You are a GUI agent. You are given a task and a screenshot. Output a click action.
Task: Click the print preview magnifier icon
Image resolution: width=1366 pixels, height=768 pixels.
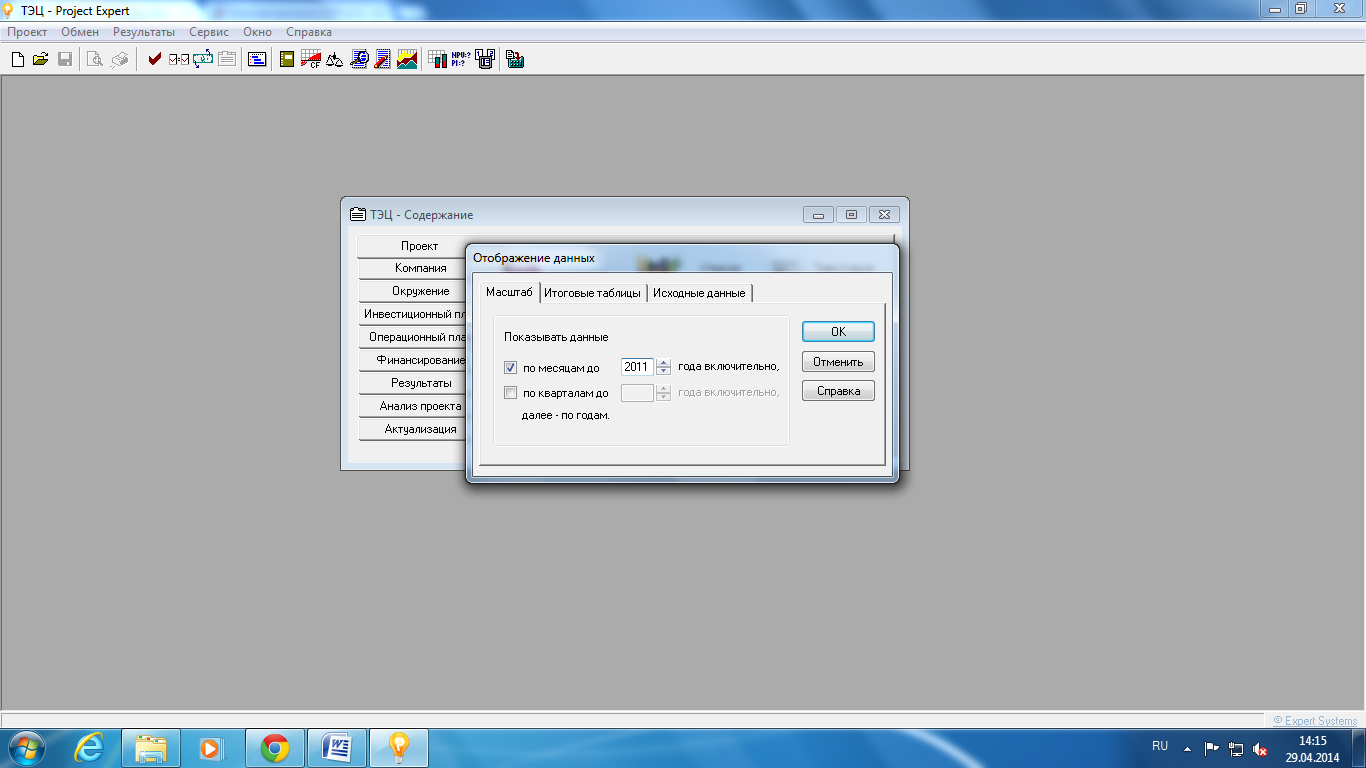point(95,60)
